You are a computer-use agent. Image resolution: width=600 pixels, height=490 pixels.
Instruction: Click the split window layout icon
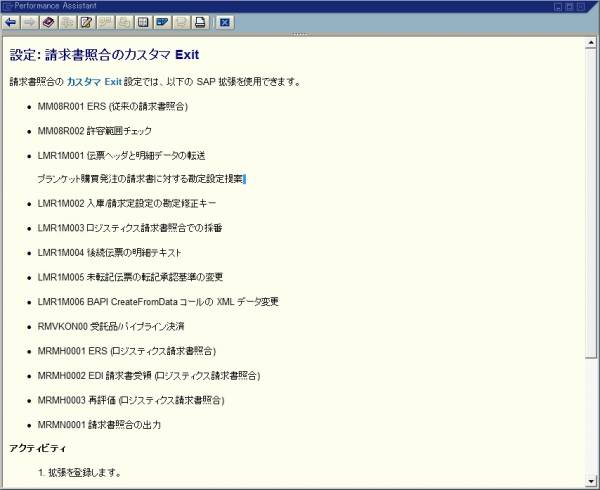143,22
